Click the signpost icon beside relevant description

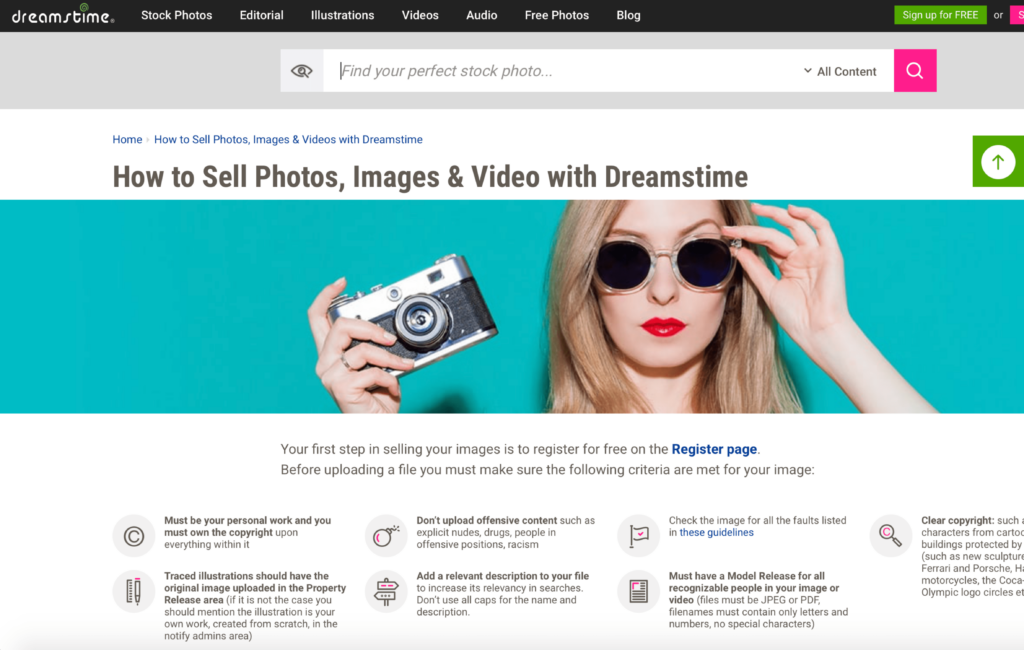point(386,591)
